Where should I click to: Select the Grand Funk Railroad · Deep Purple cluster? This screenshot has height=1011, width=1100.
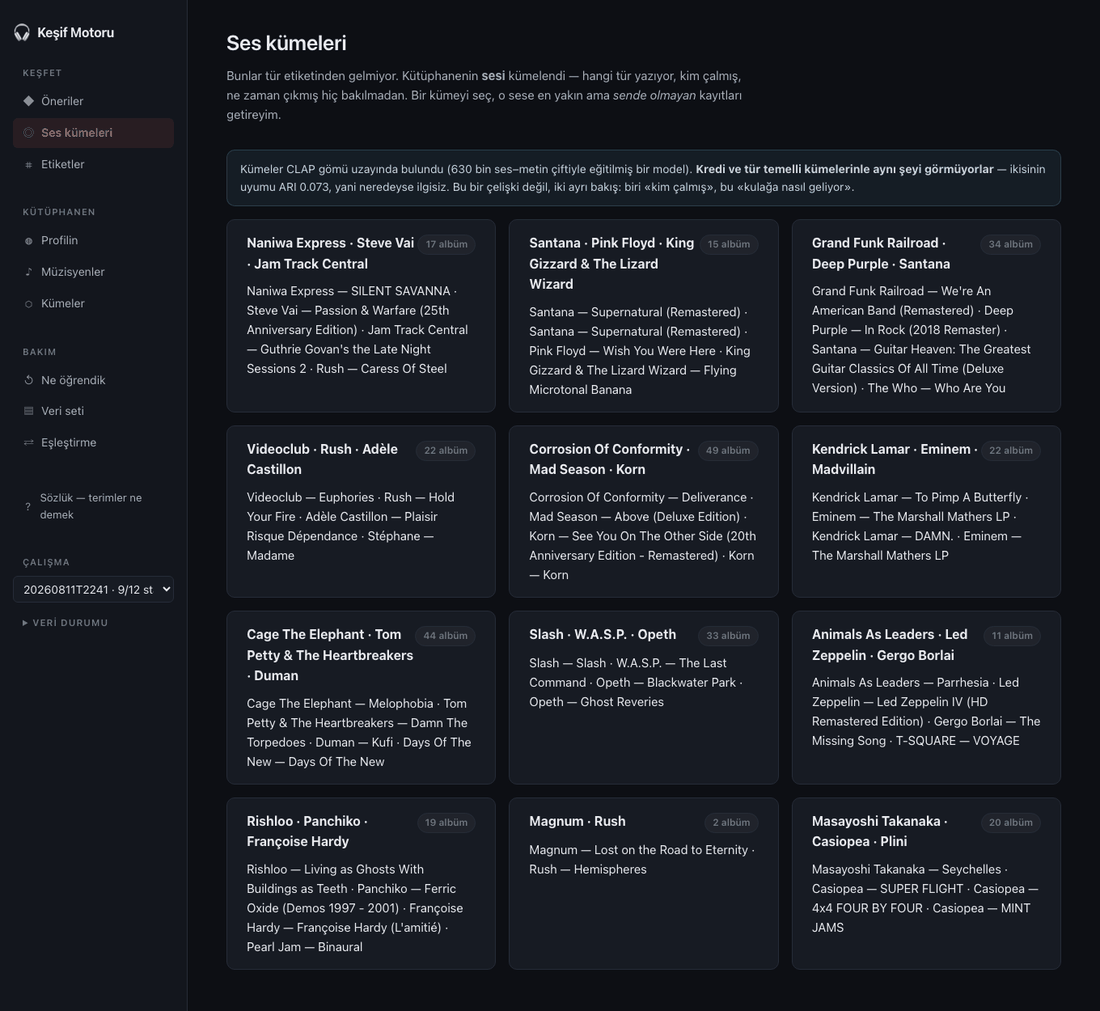click(926, 316)
